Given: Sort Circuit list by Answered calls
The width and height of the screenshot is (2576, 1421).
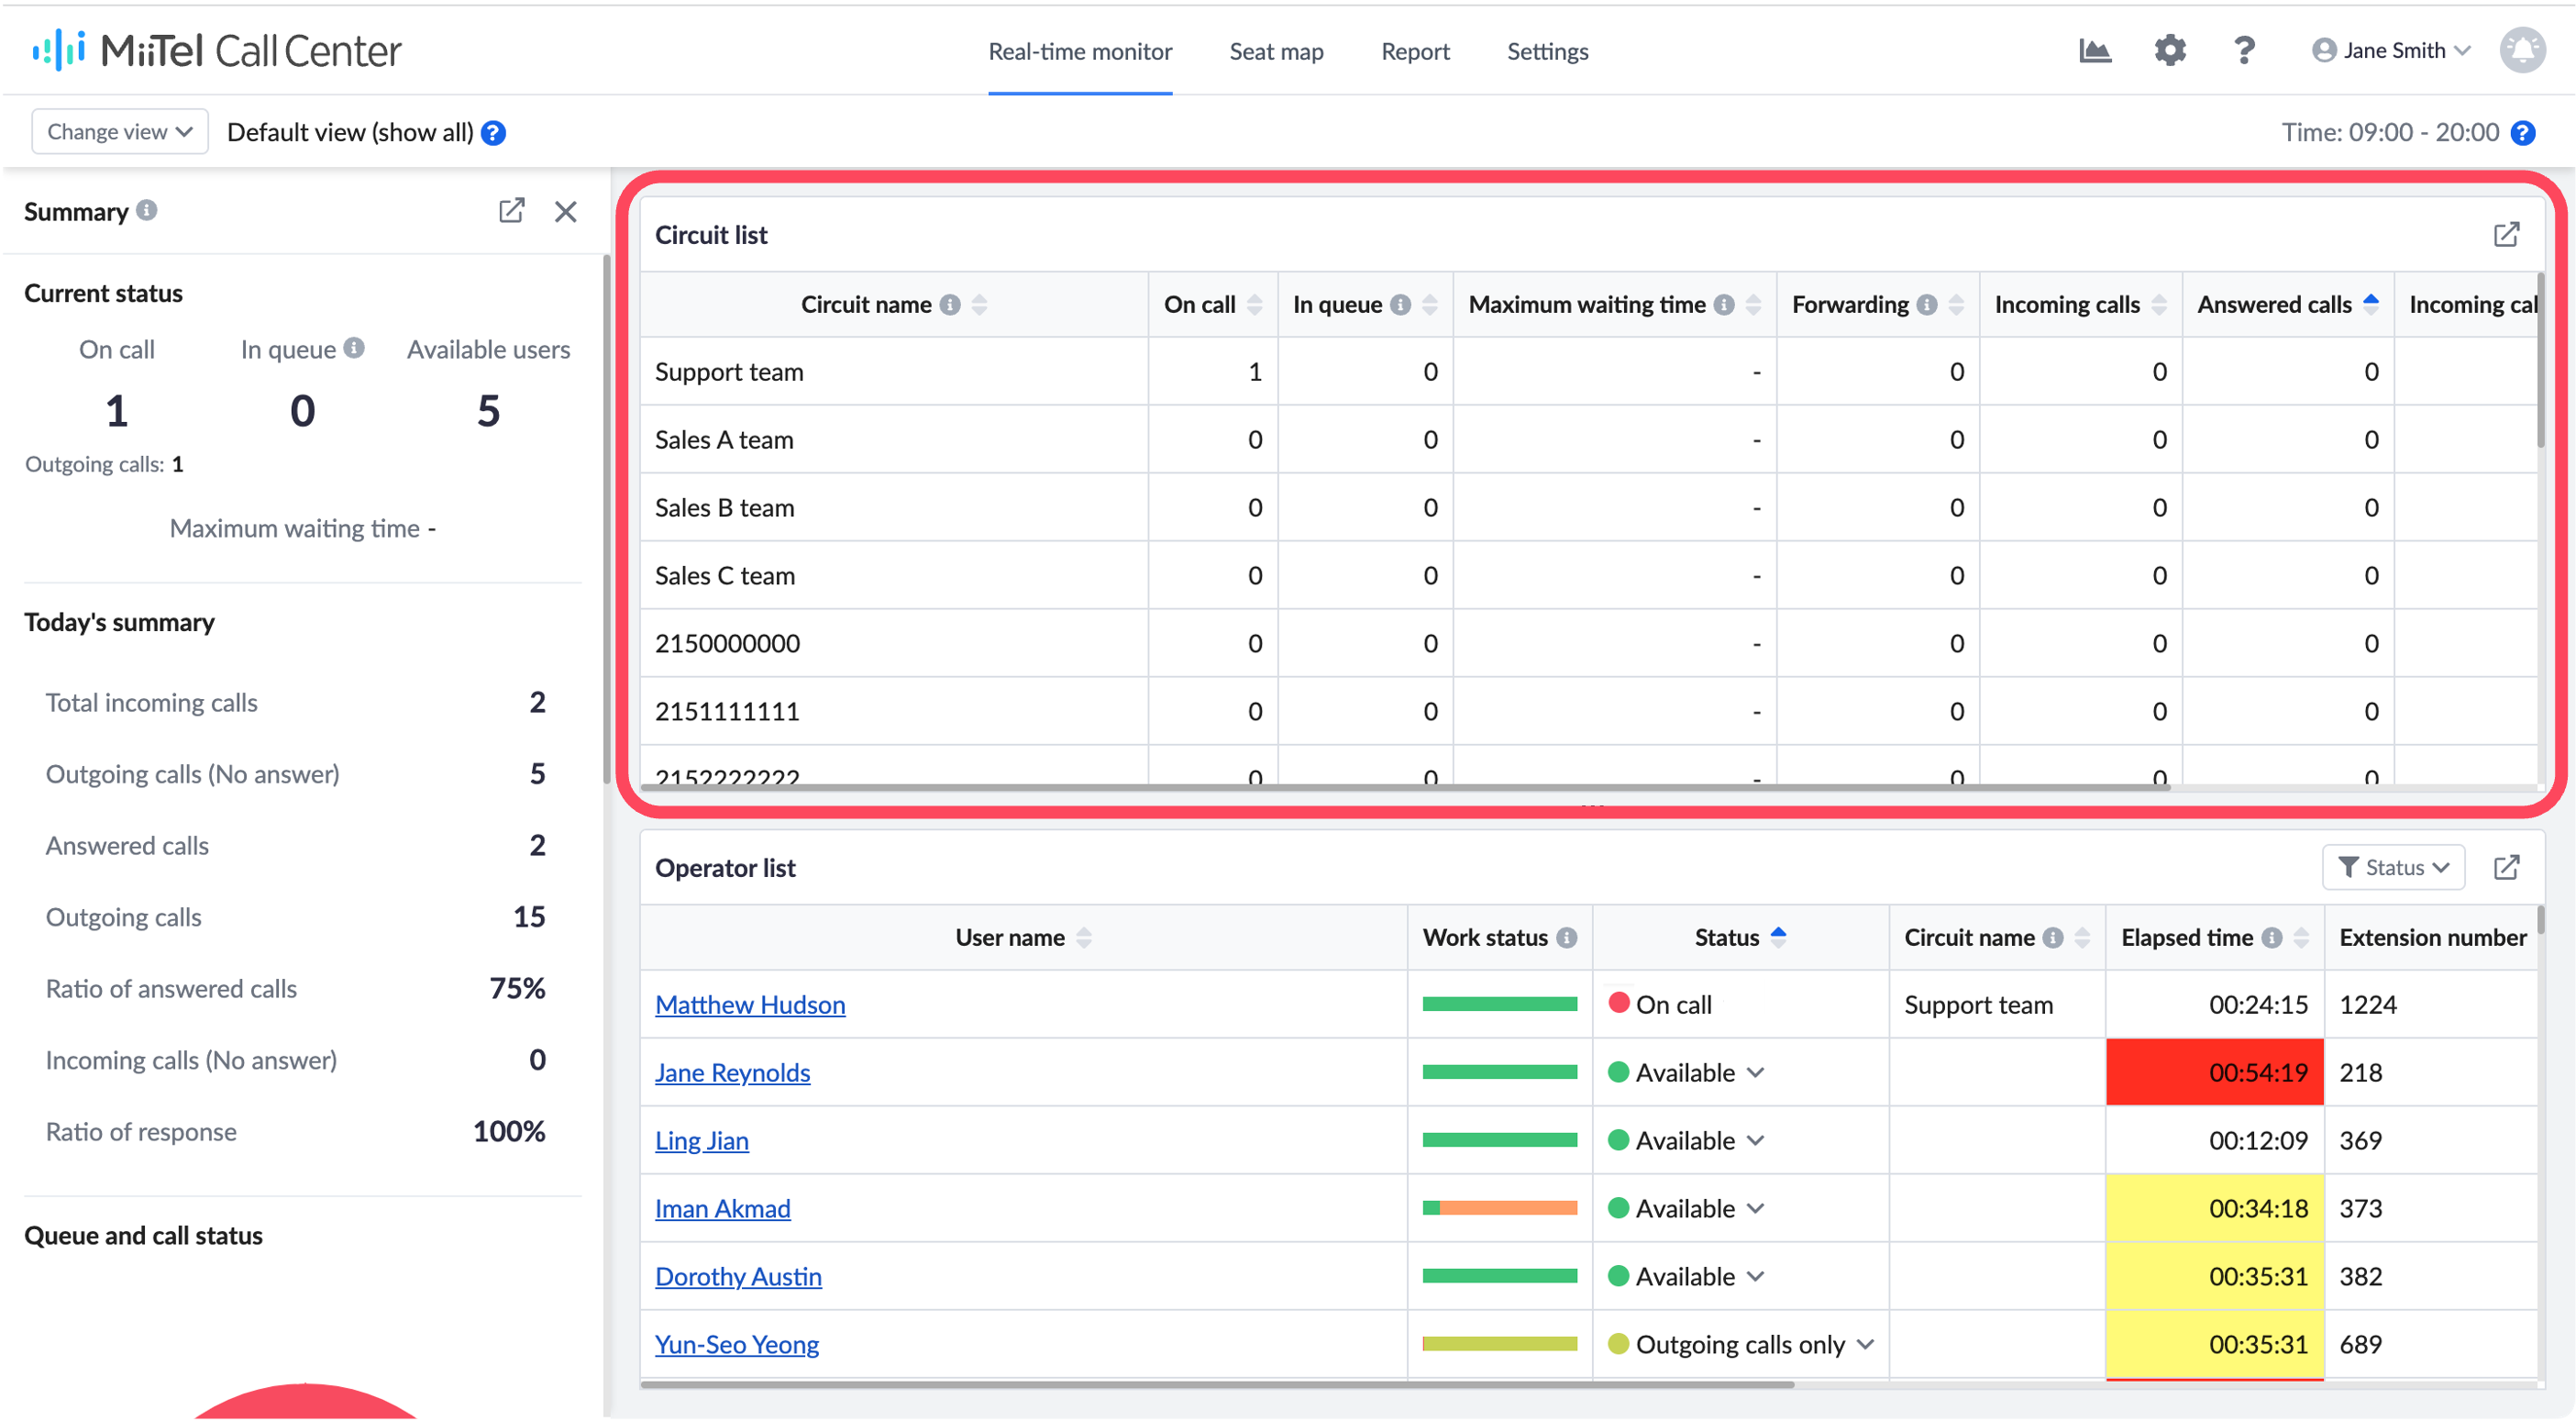Looking at the screenshot, I should click(2370, 305).
